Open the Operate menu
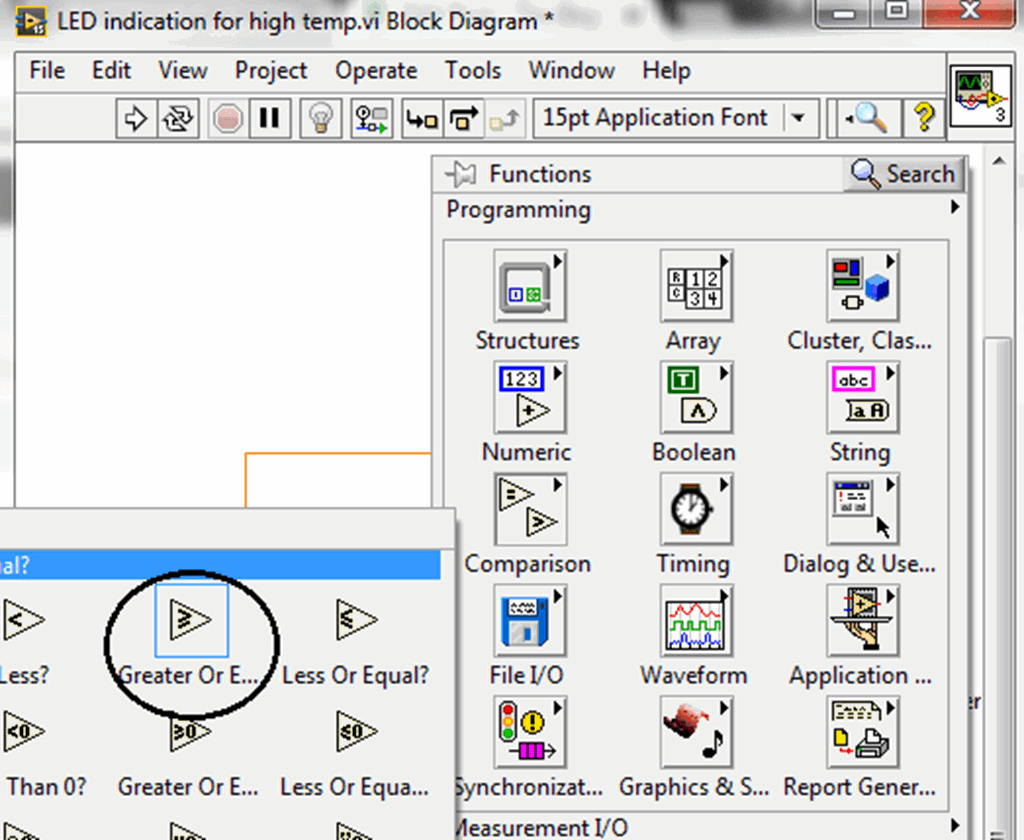The height and width of the screenshot is (840, 1024). [376, 70]
